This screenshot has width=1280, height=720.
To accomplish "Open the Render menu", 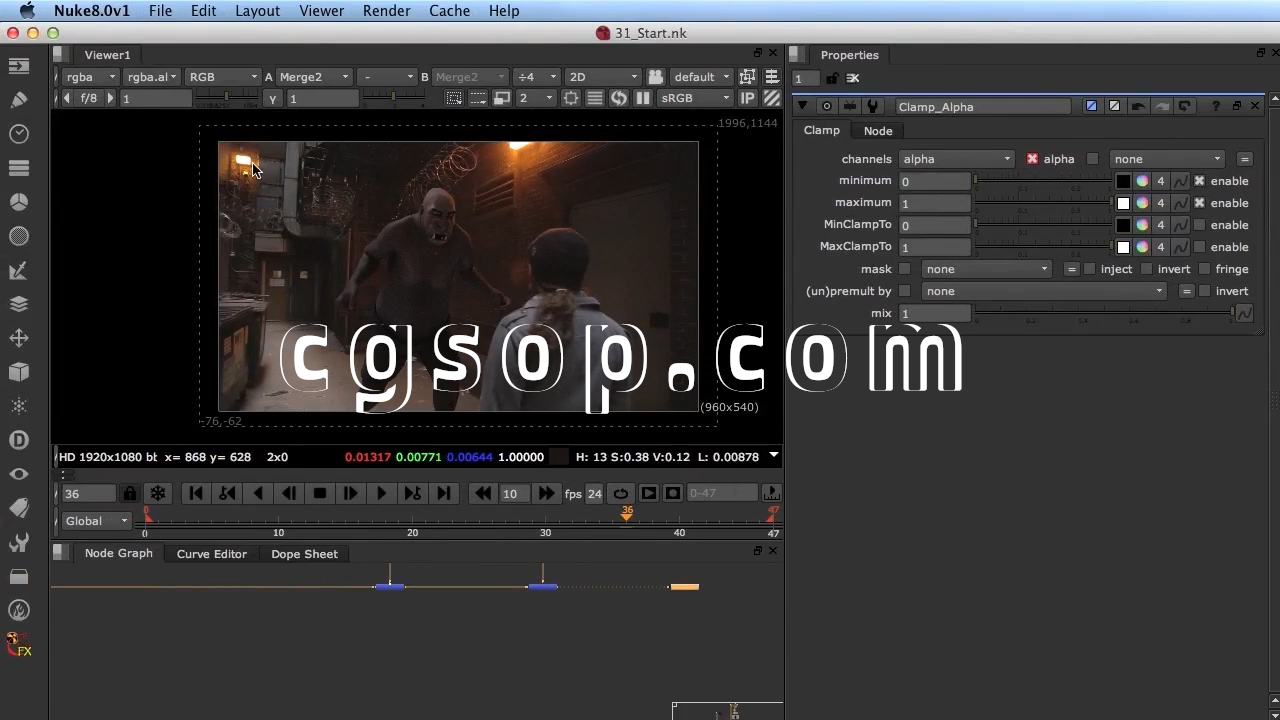I will click(x=386, y=11).
